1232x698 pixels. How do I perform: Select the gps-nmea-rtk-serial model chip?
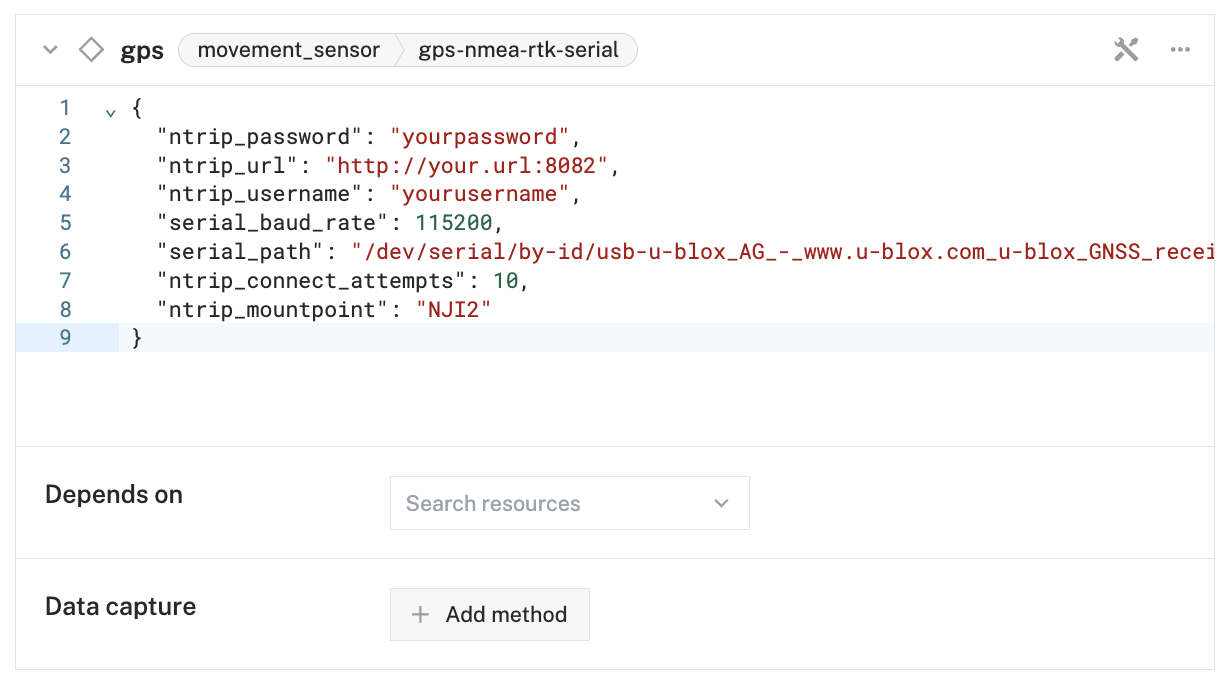pos(518,50)
